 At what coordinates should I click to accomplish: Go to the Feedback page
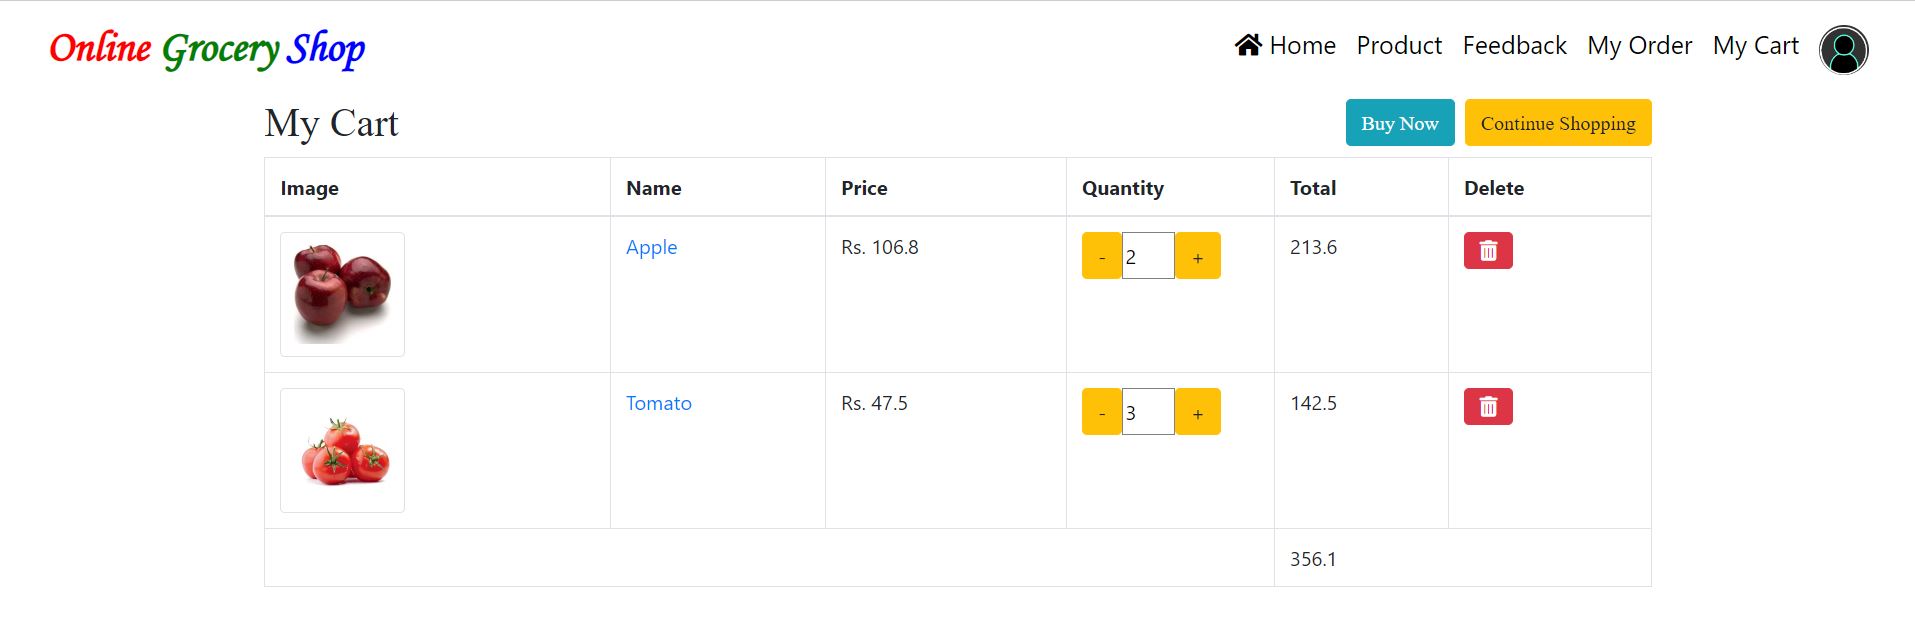pyautogui.click(x=1514, y=46)
